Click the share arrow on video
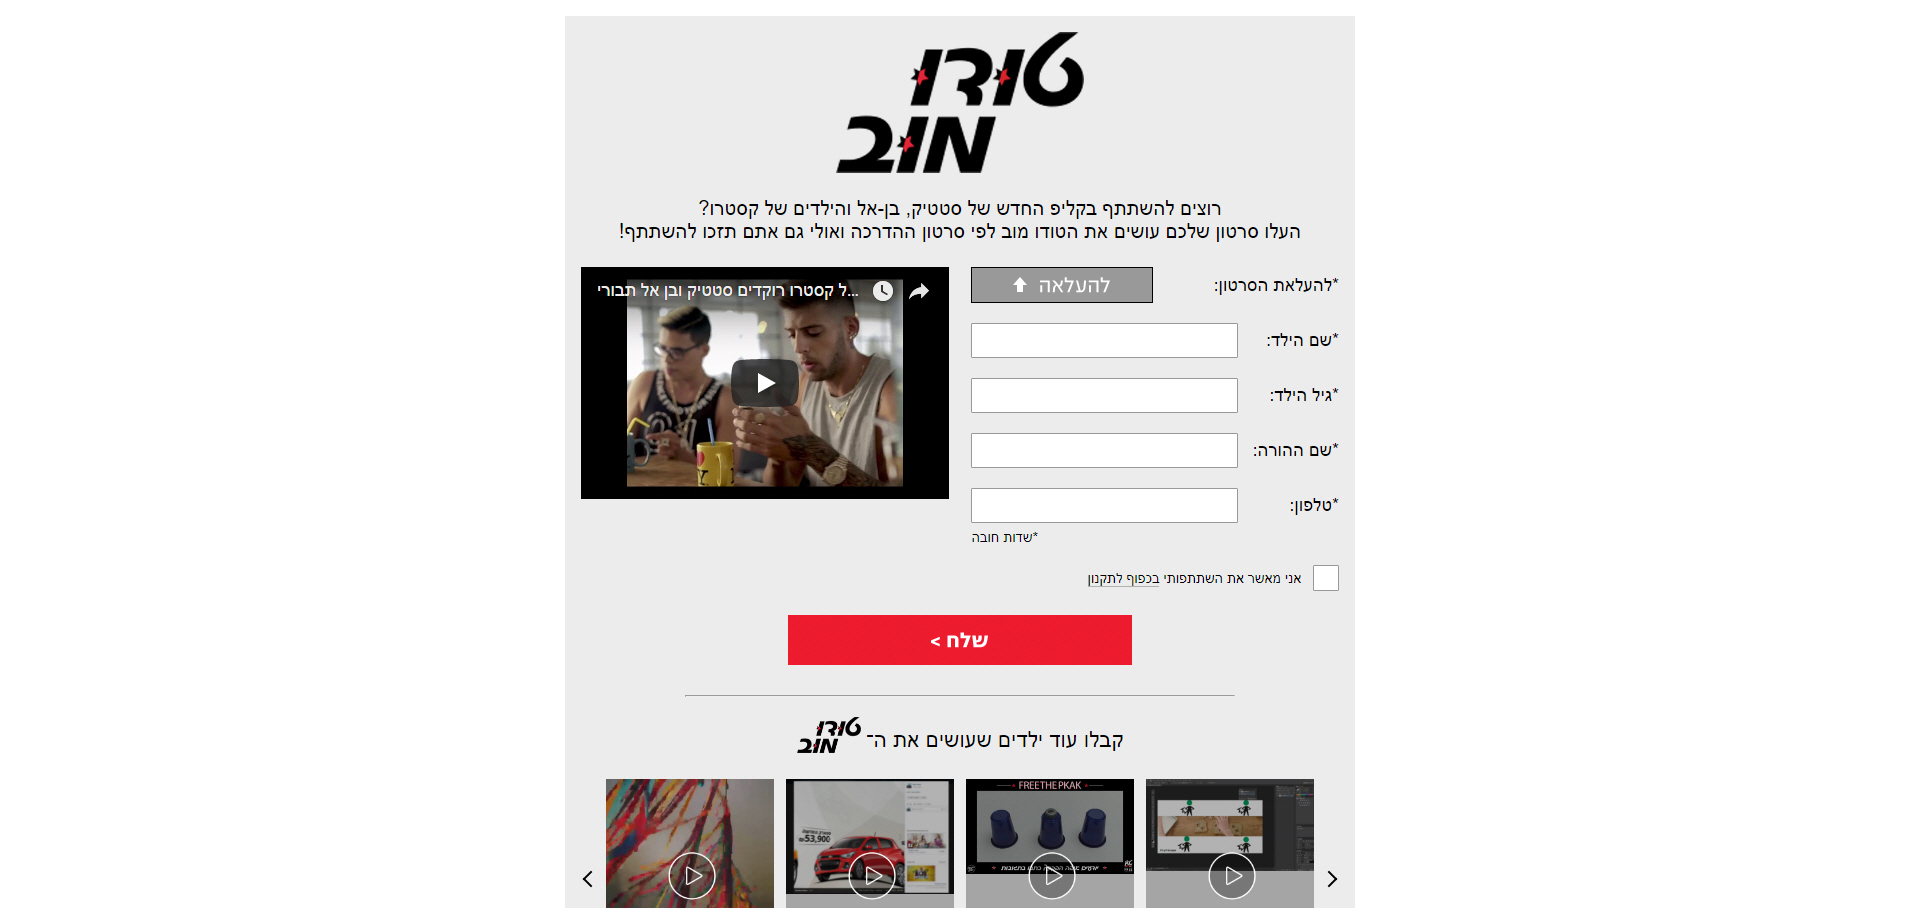 (x=919, y=291)
